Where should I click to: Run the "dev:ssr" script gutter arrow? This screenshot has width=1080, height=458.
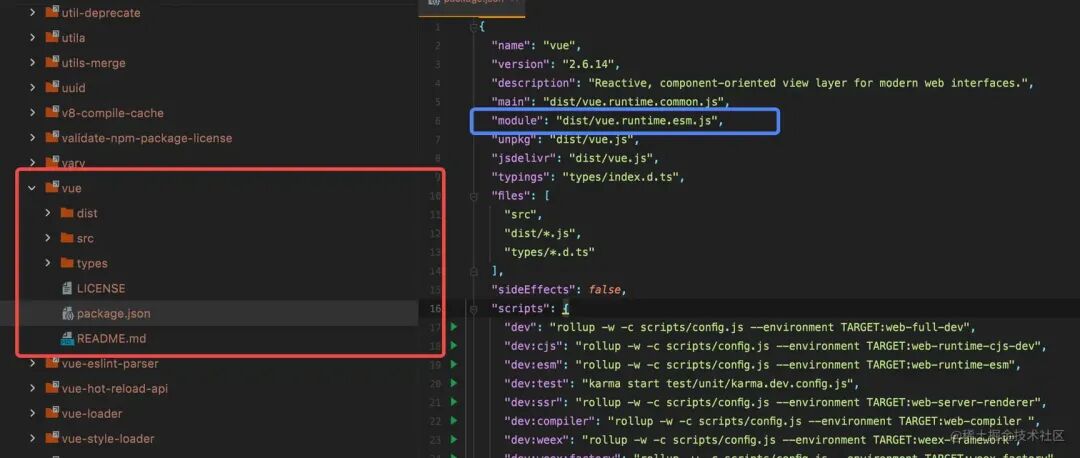[453, 402]
